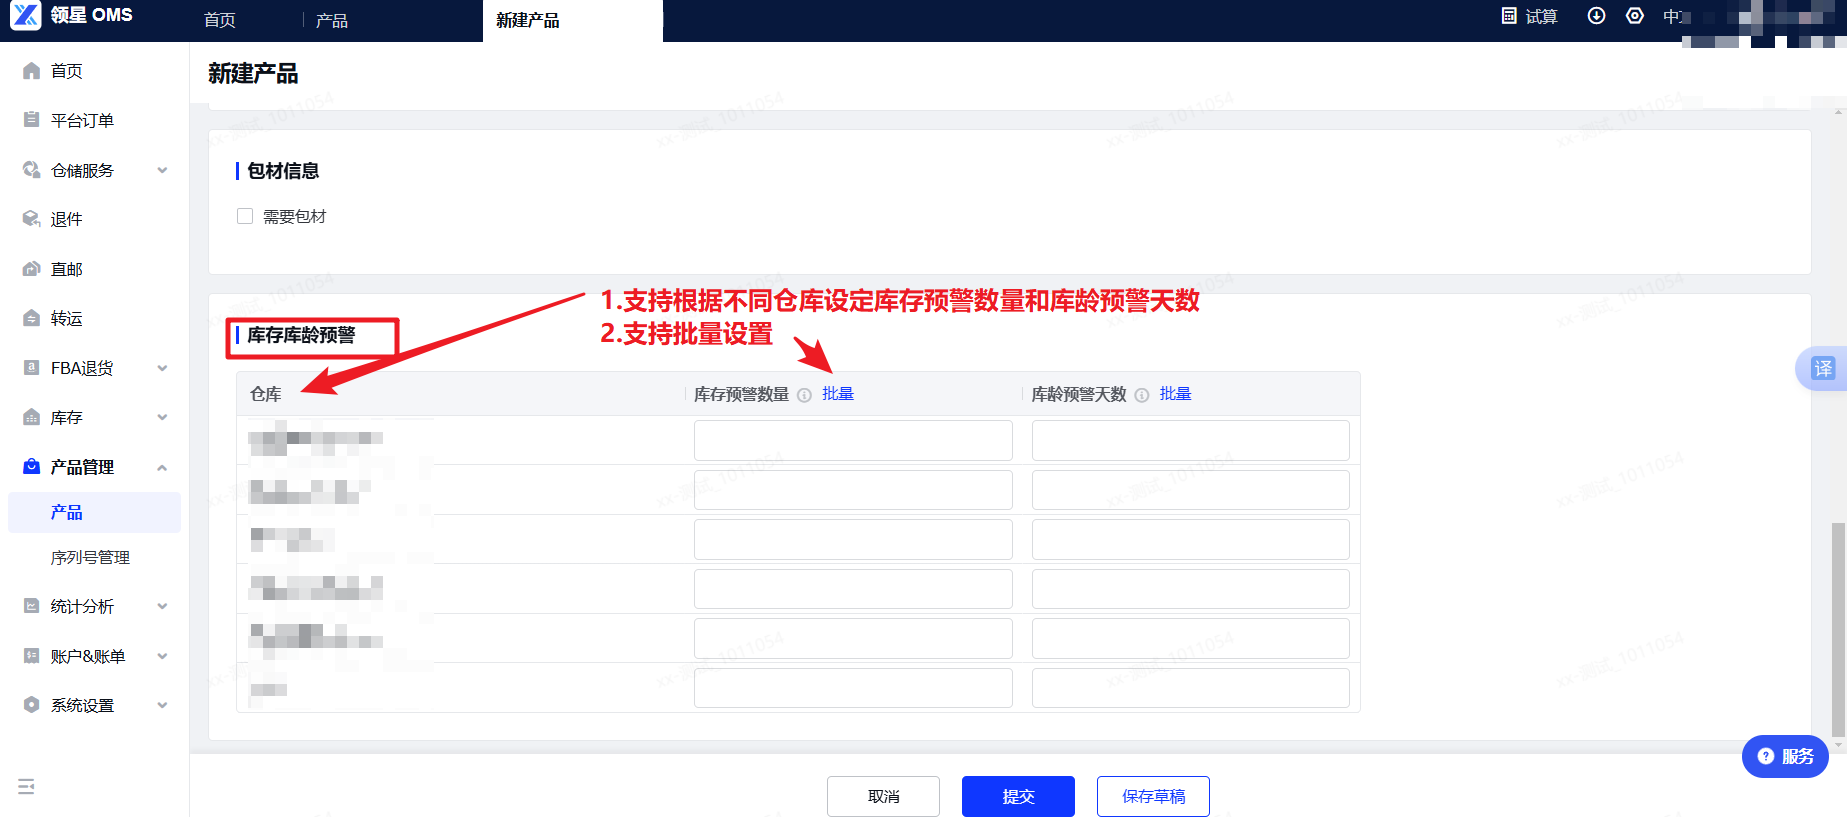
Task: Expand the 库存 menu chevron
Action: tap(162, 417)
